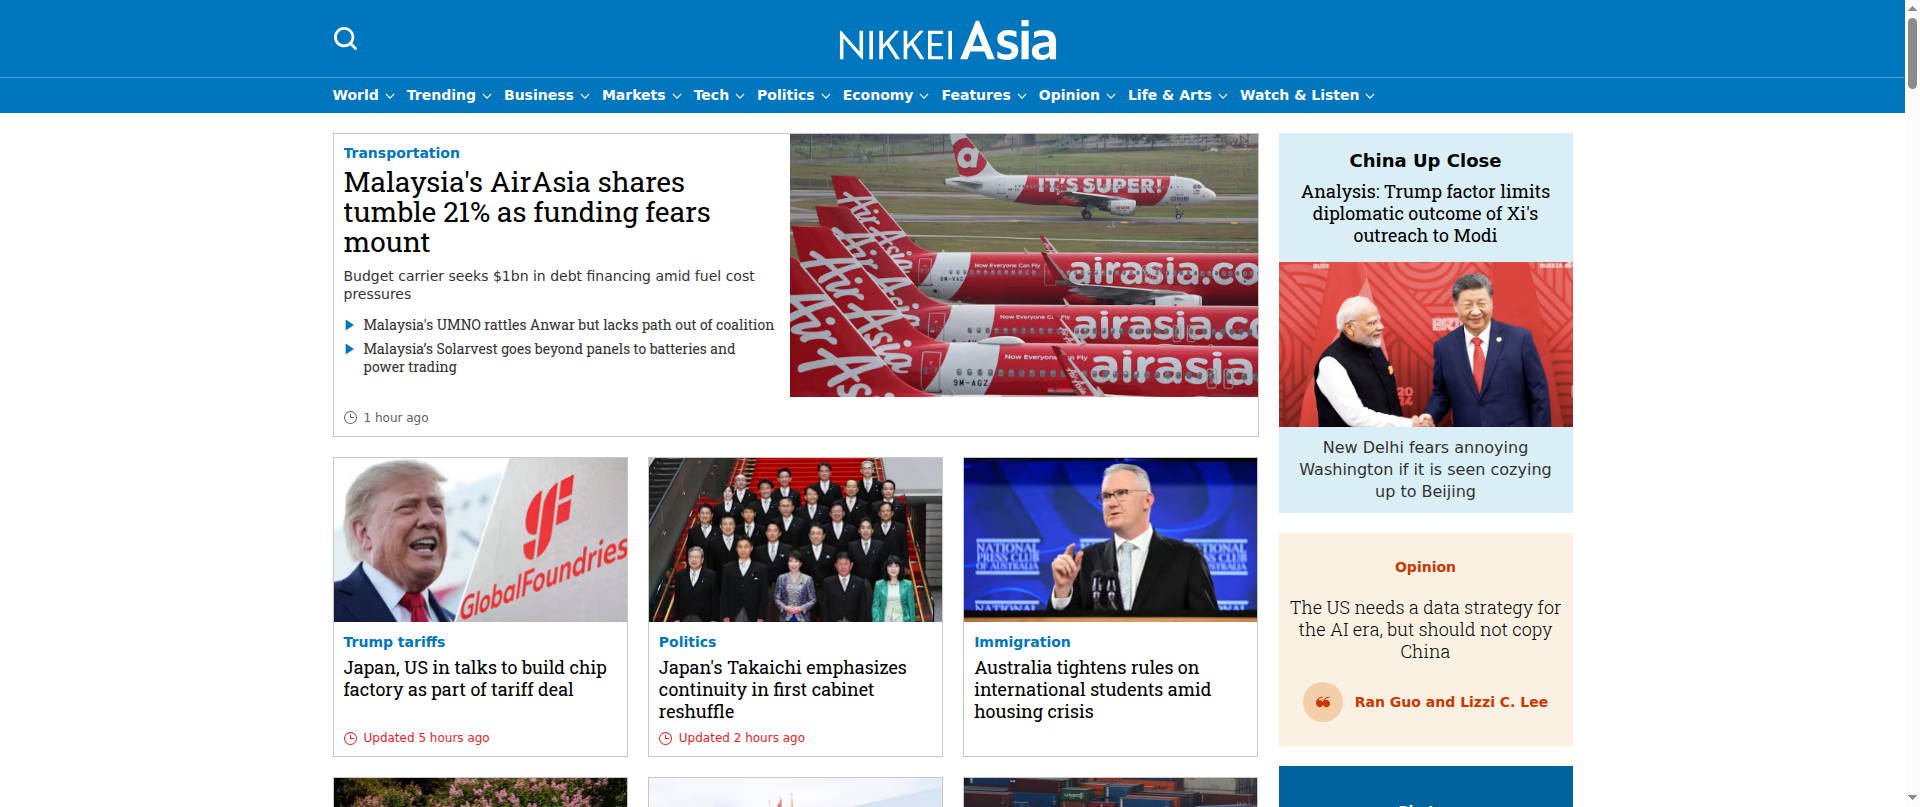Viewport: 1920px width, 807px height.
Task: Click the triangle bullet before Solarvest story
Action: [349, 349]
